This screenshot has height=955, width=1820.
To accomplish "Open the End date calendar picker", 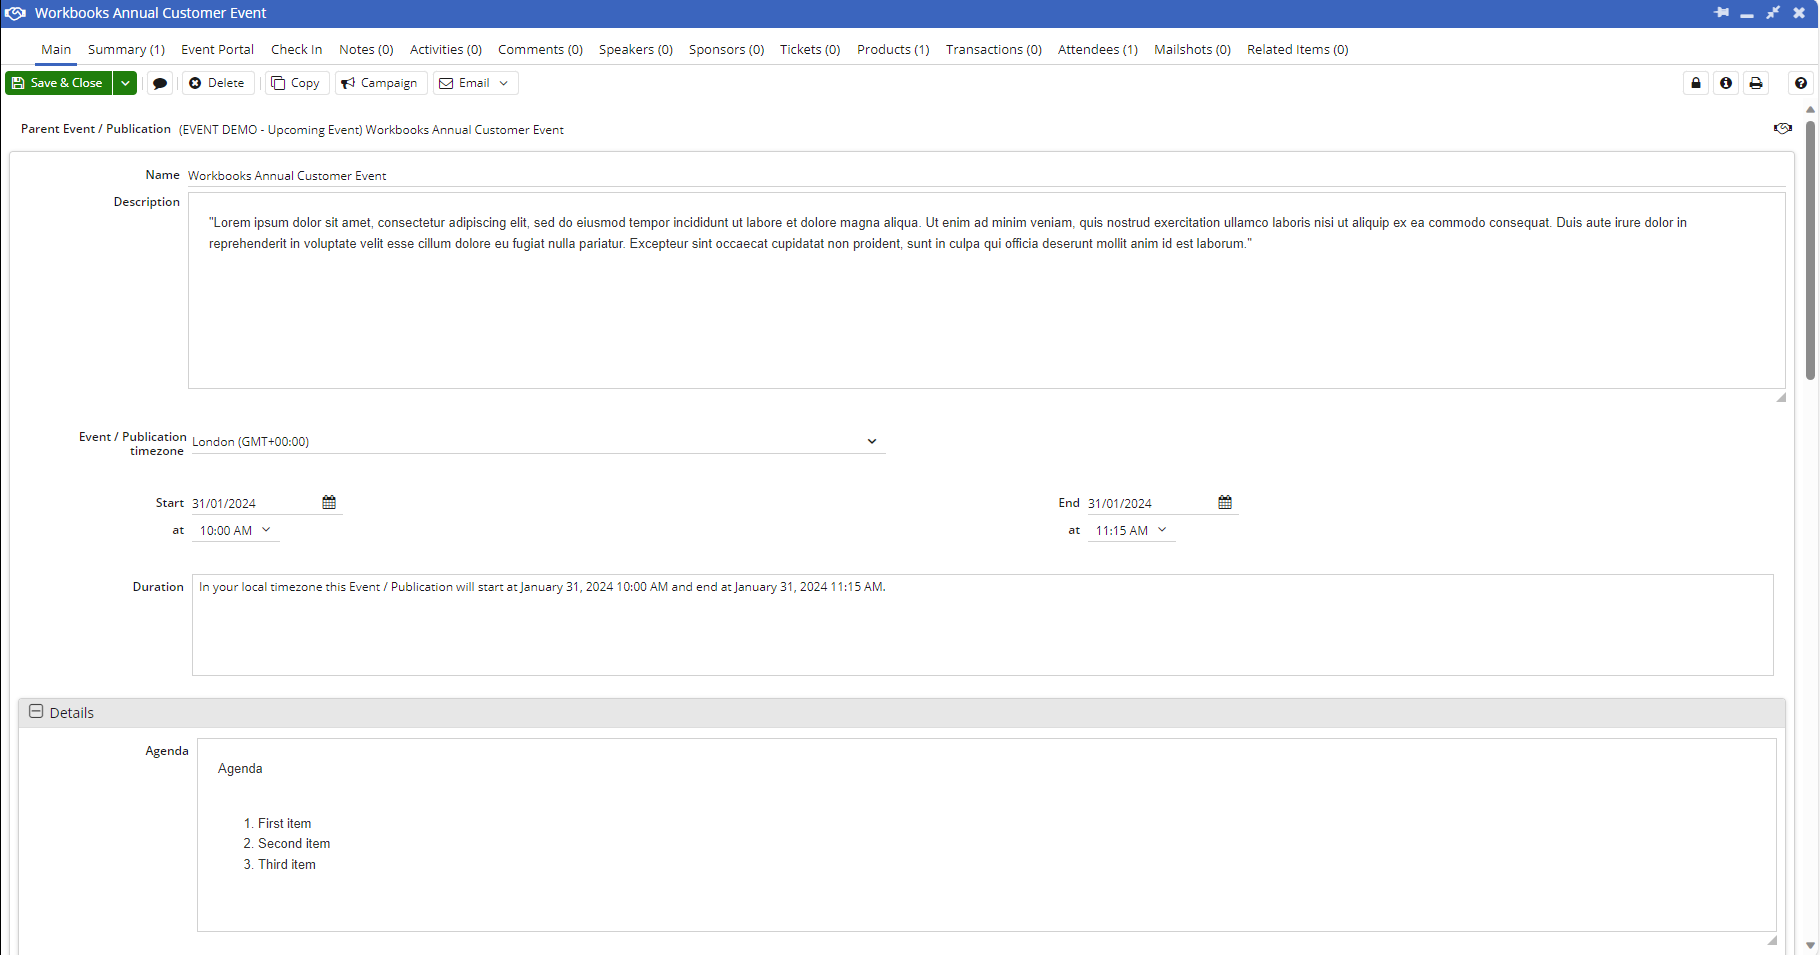I will (1225, 502).
